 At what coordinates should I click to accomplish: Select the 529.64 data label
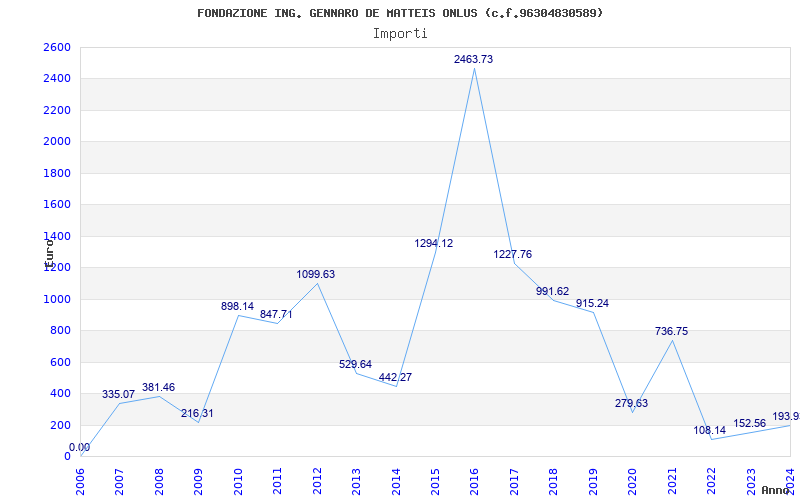[356, 364]
